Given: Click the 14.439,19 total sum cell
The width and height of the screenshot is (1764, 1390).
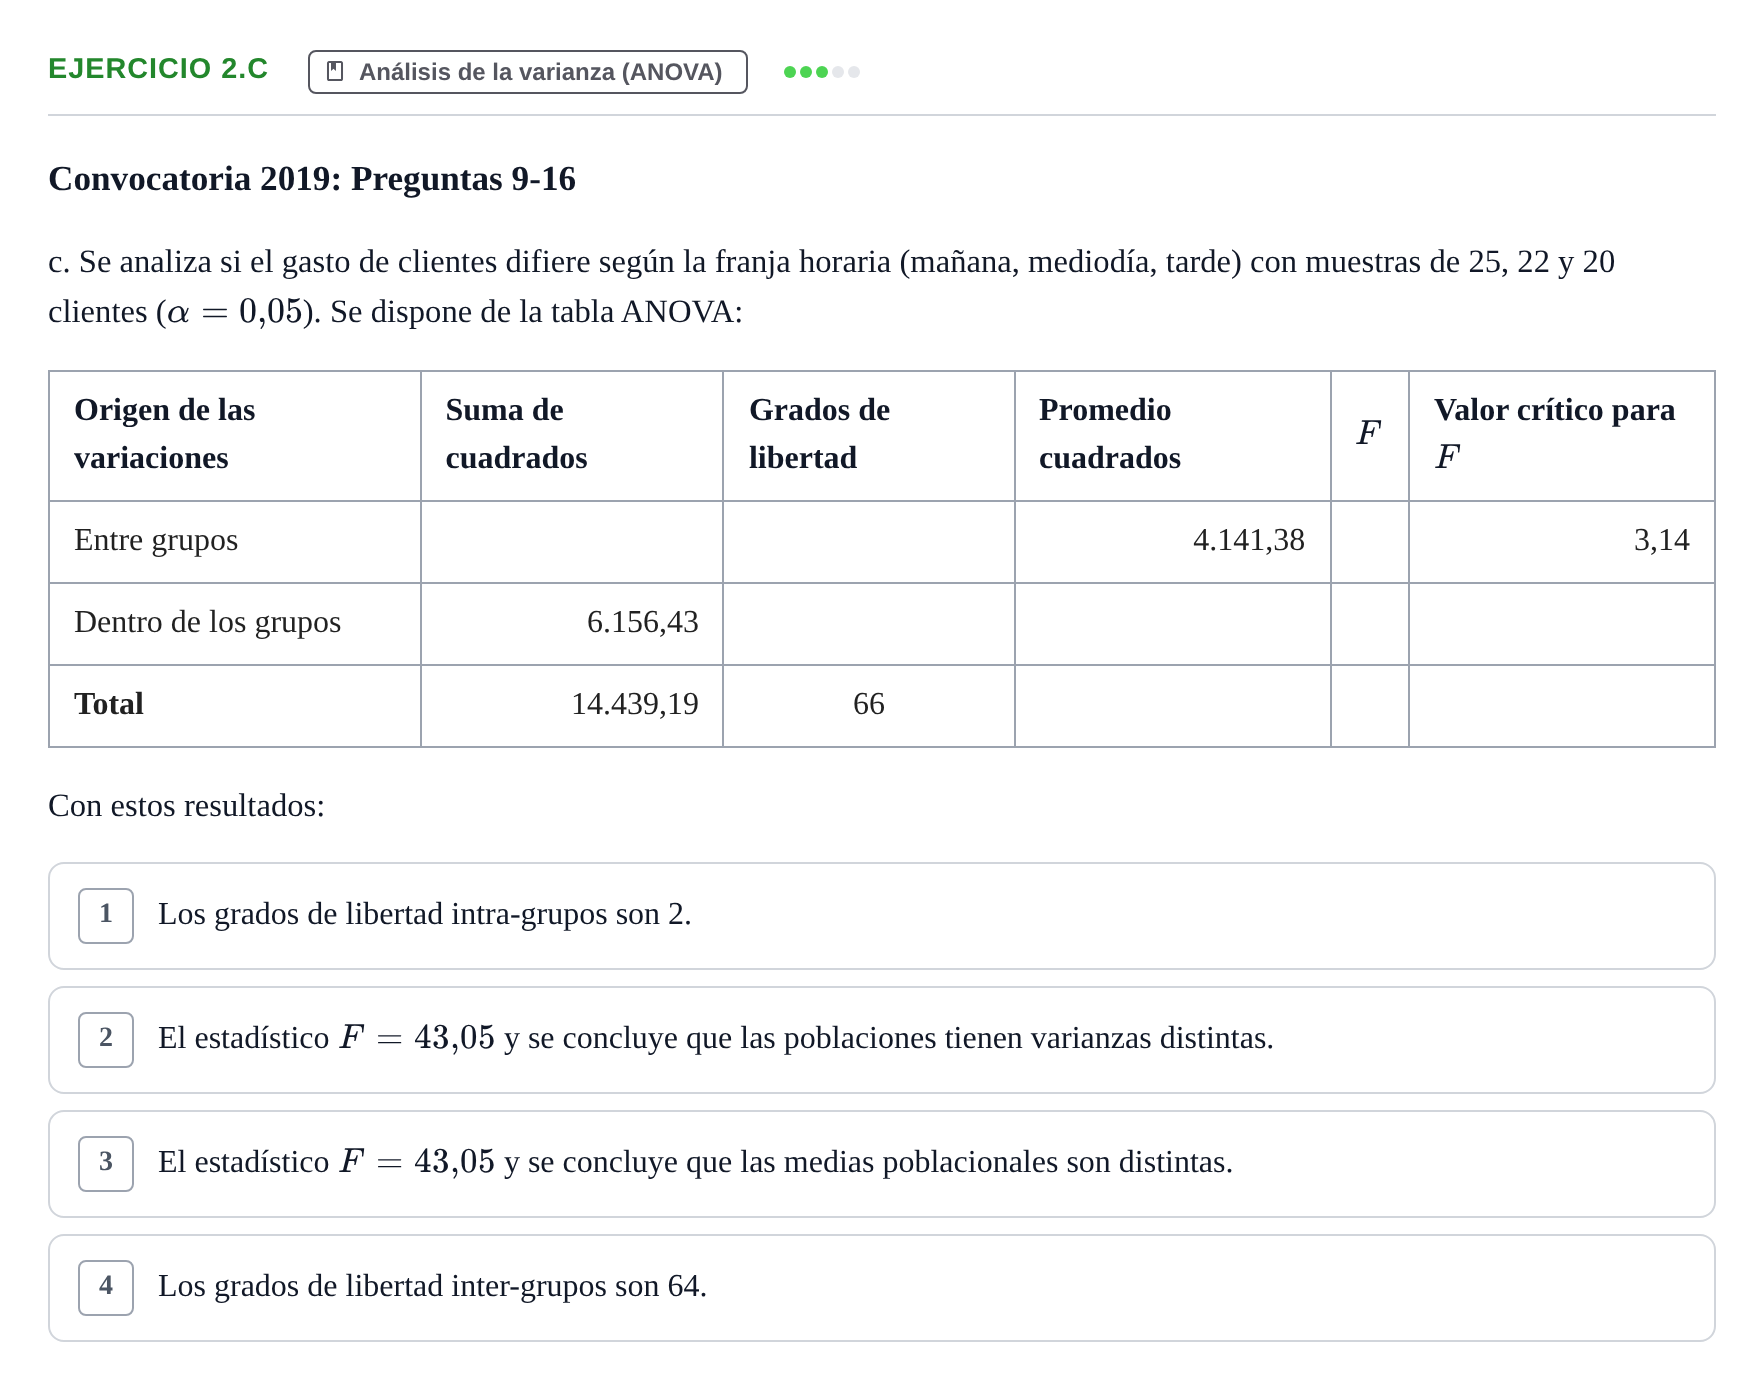Looking at the screenshot, I should [x=571, y=705].
